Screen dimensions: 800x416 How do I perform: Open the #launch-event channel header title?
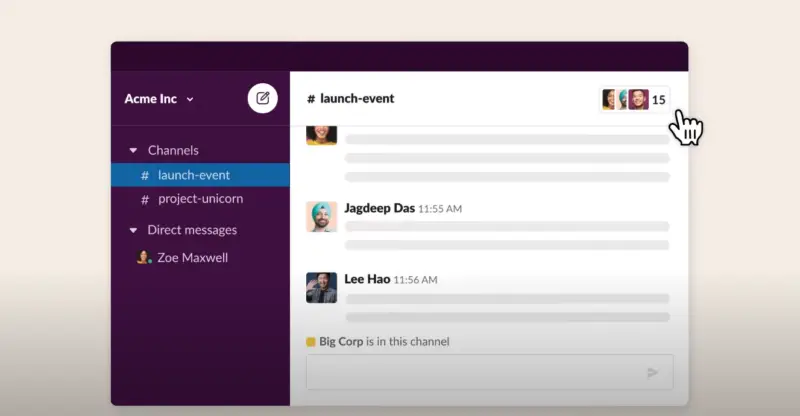350,99
